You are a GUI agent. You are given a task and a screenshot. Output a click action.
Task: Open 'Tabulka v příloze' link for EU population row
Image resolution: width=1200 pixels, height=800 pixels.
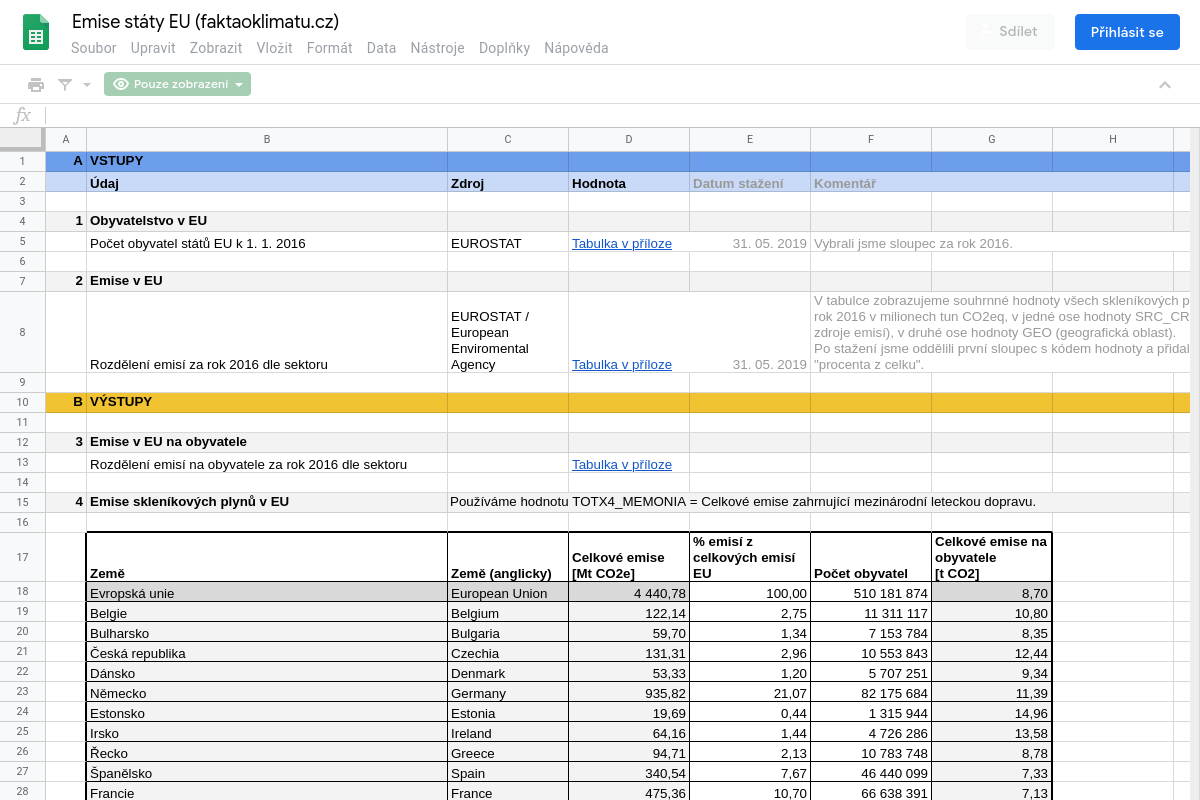click(x=622, y=243)
